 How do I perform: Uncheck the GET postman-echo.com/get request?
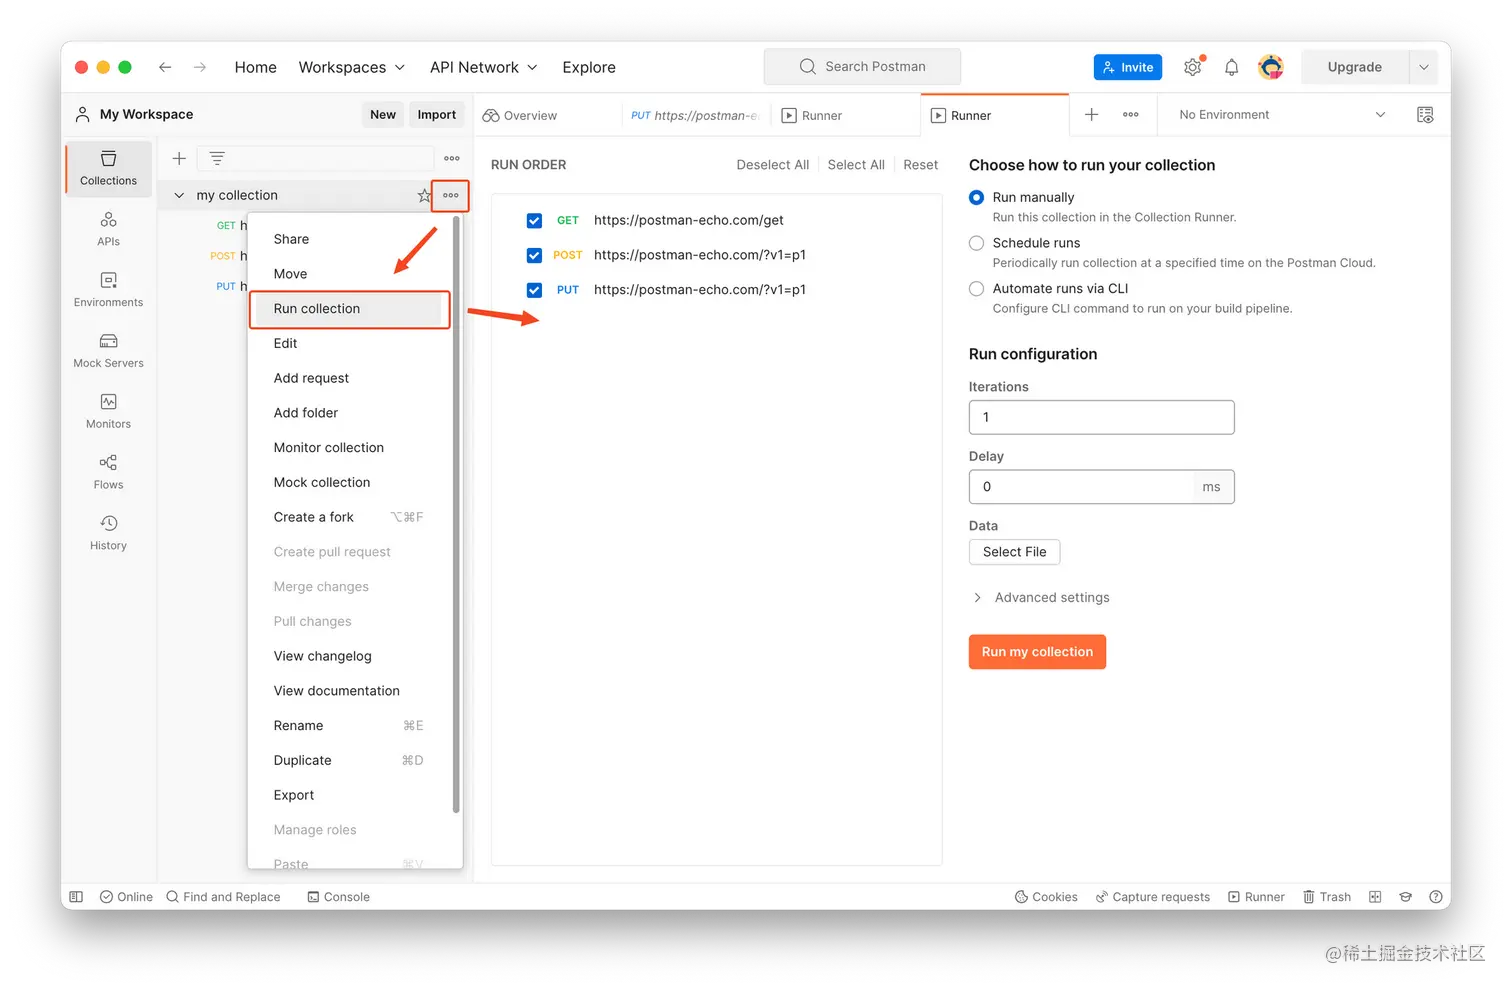click(x=534, y=220)
